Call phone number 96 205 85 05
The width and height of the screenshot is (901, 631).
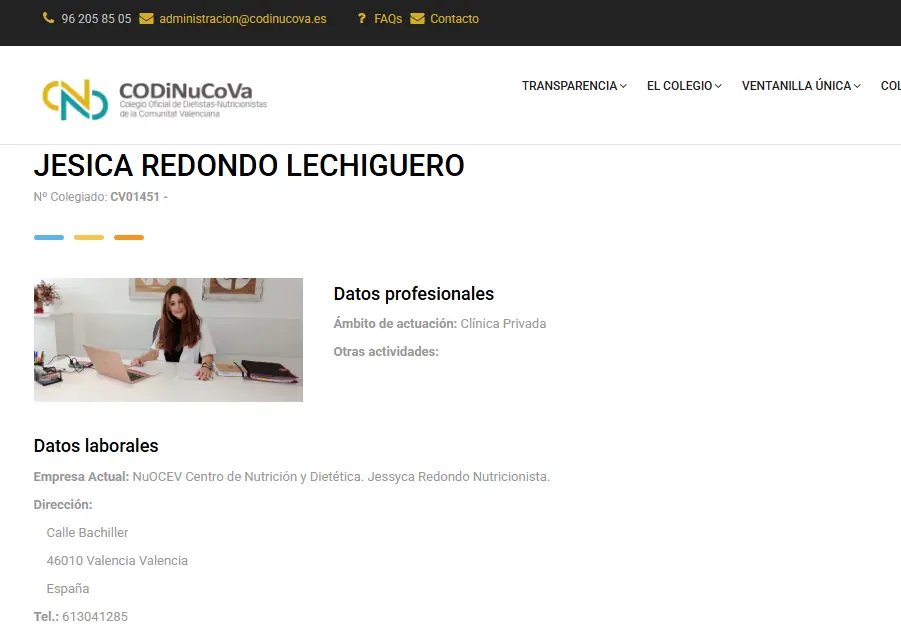click(96, 19)
